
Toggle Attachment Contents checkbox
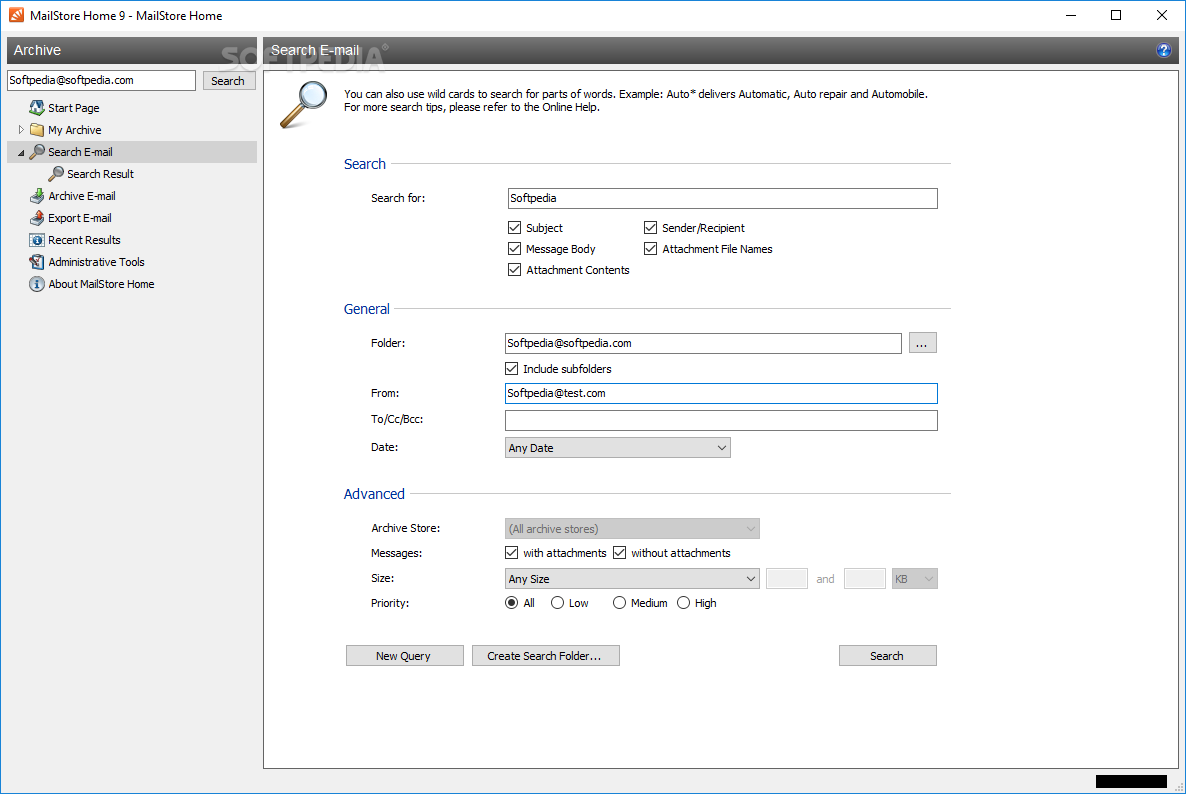click(x=514, y=270)
